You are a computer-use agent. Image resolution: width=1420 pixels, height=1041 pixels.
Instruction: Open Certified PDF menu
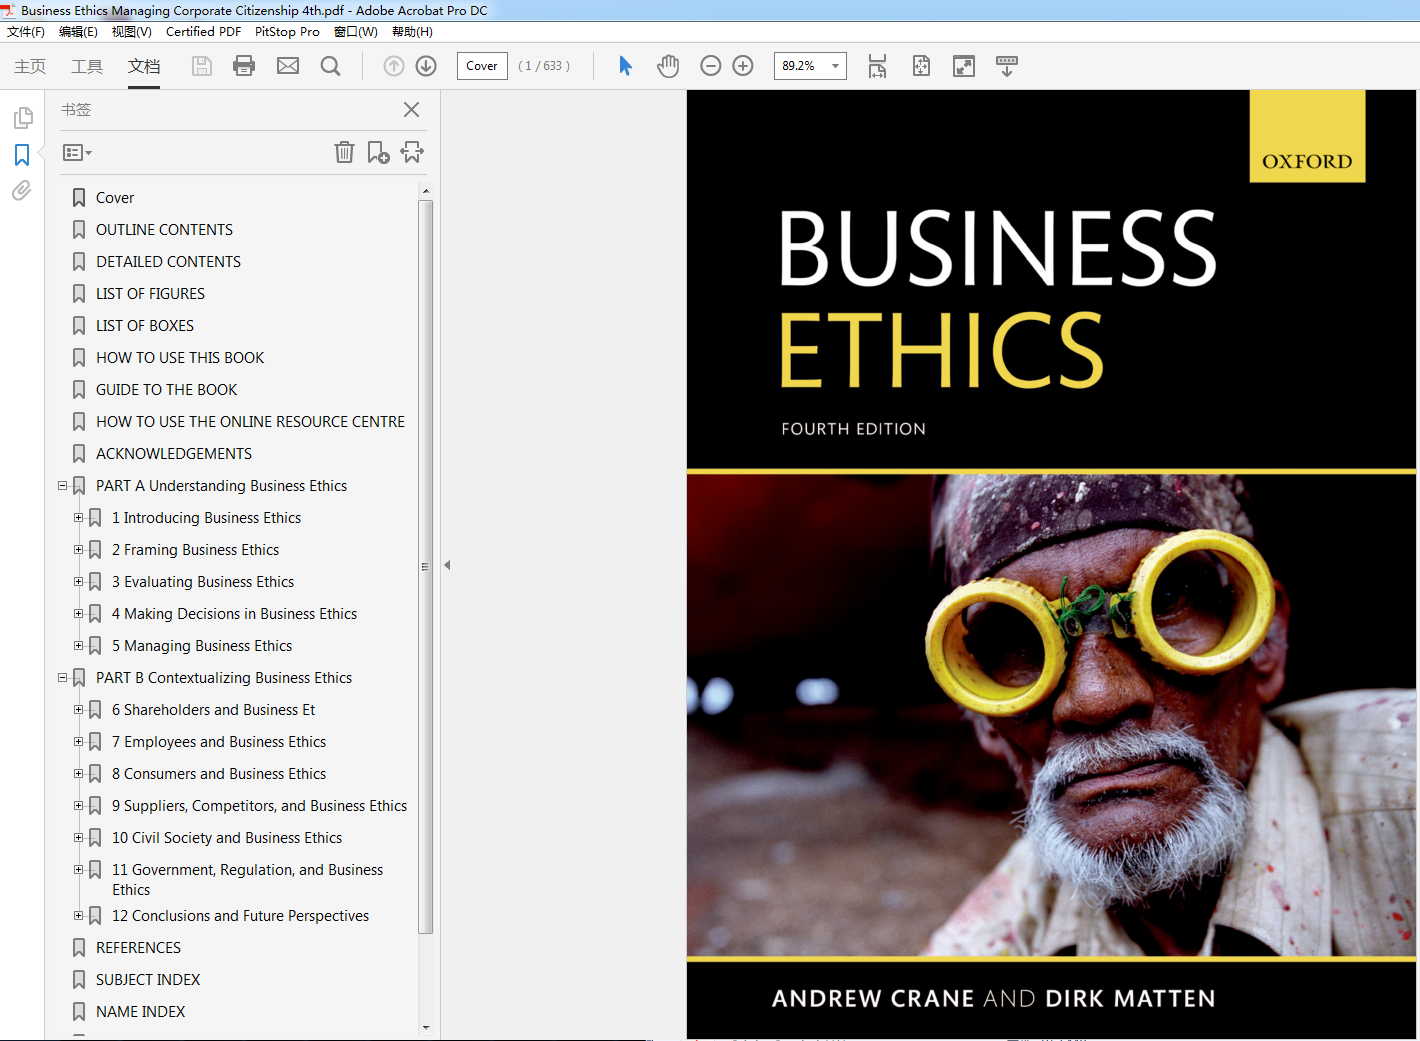[x=203, y=32]
